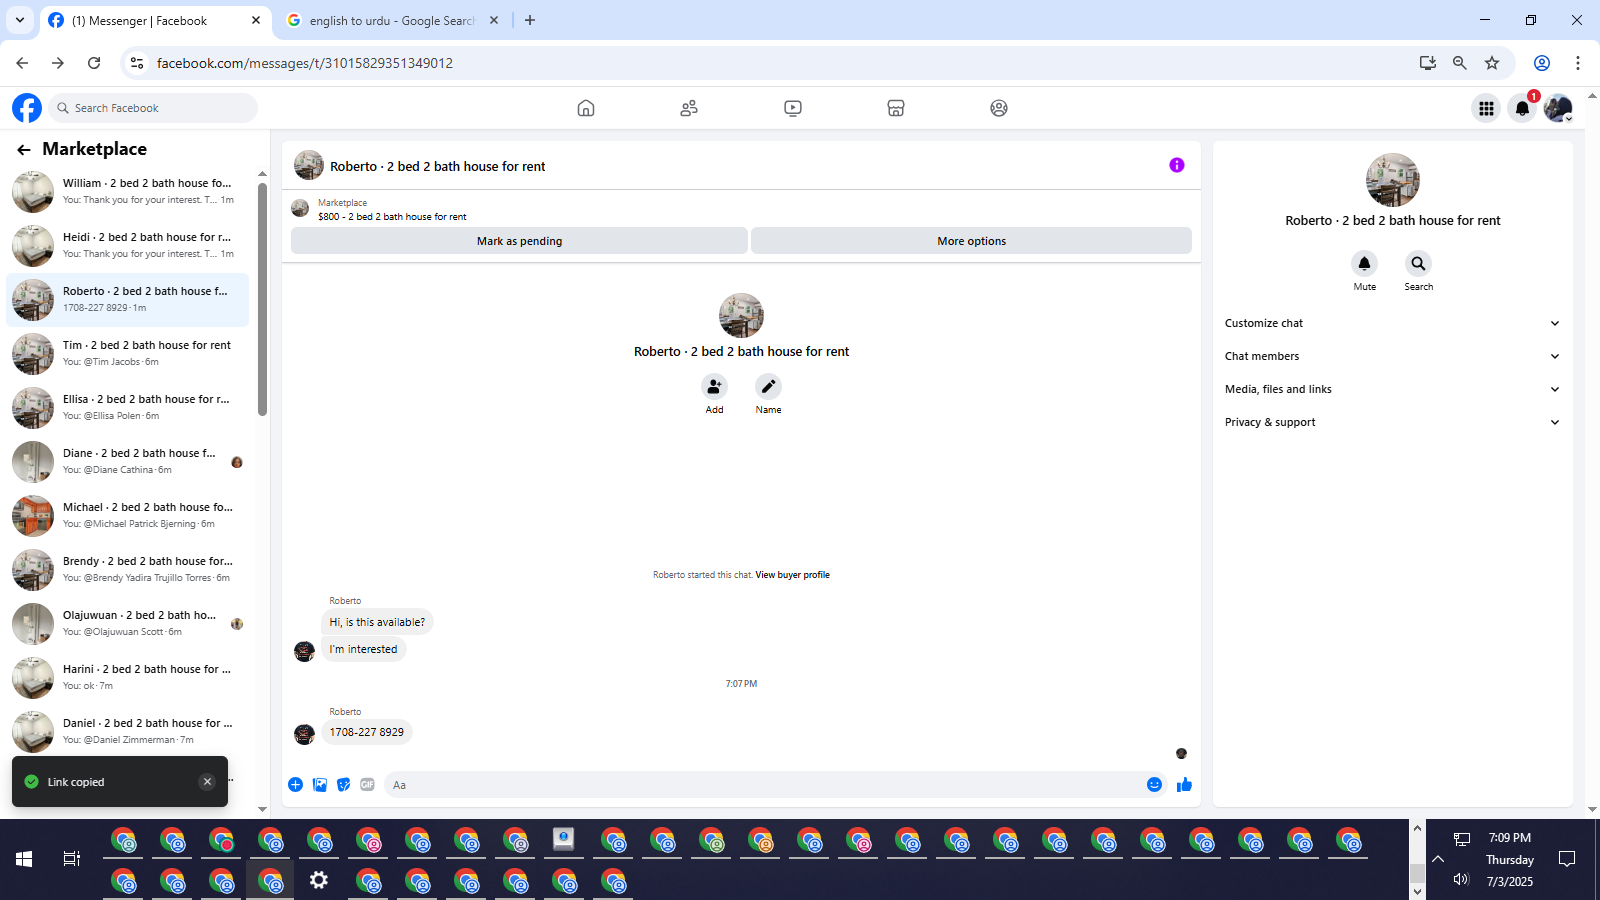Open the Groups icon in top navigation
Image resolution: width=1600 pixels, height=900 pixels.
pyautogui.click(x=999, y=108)
